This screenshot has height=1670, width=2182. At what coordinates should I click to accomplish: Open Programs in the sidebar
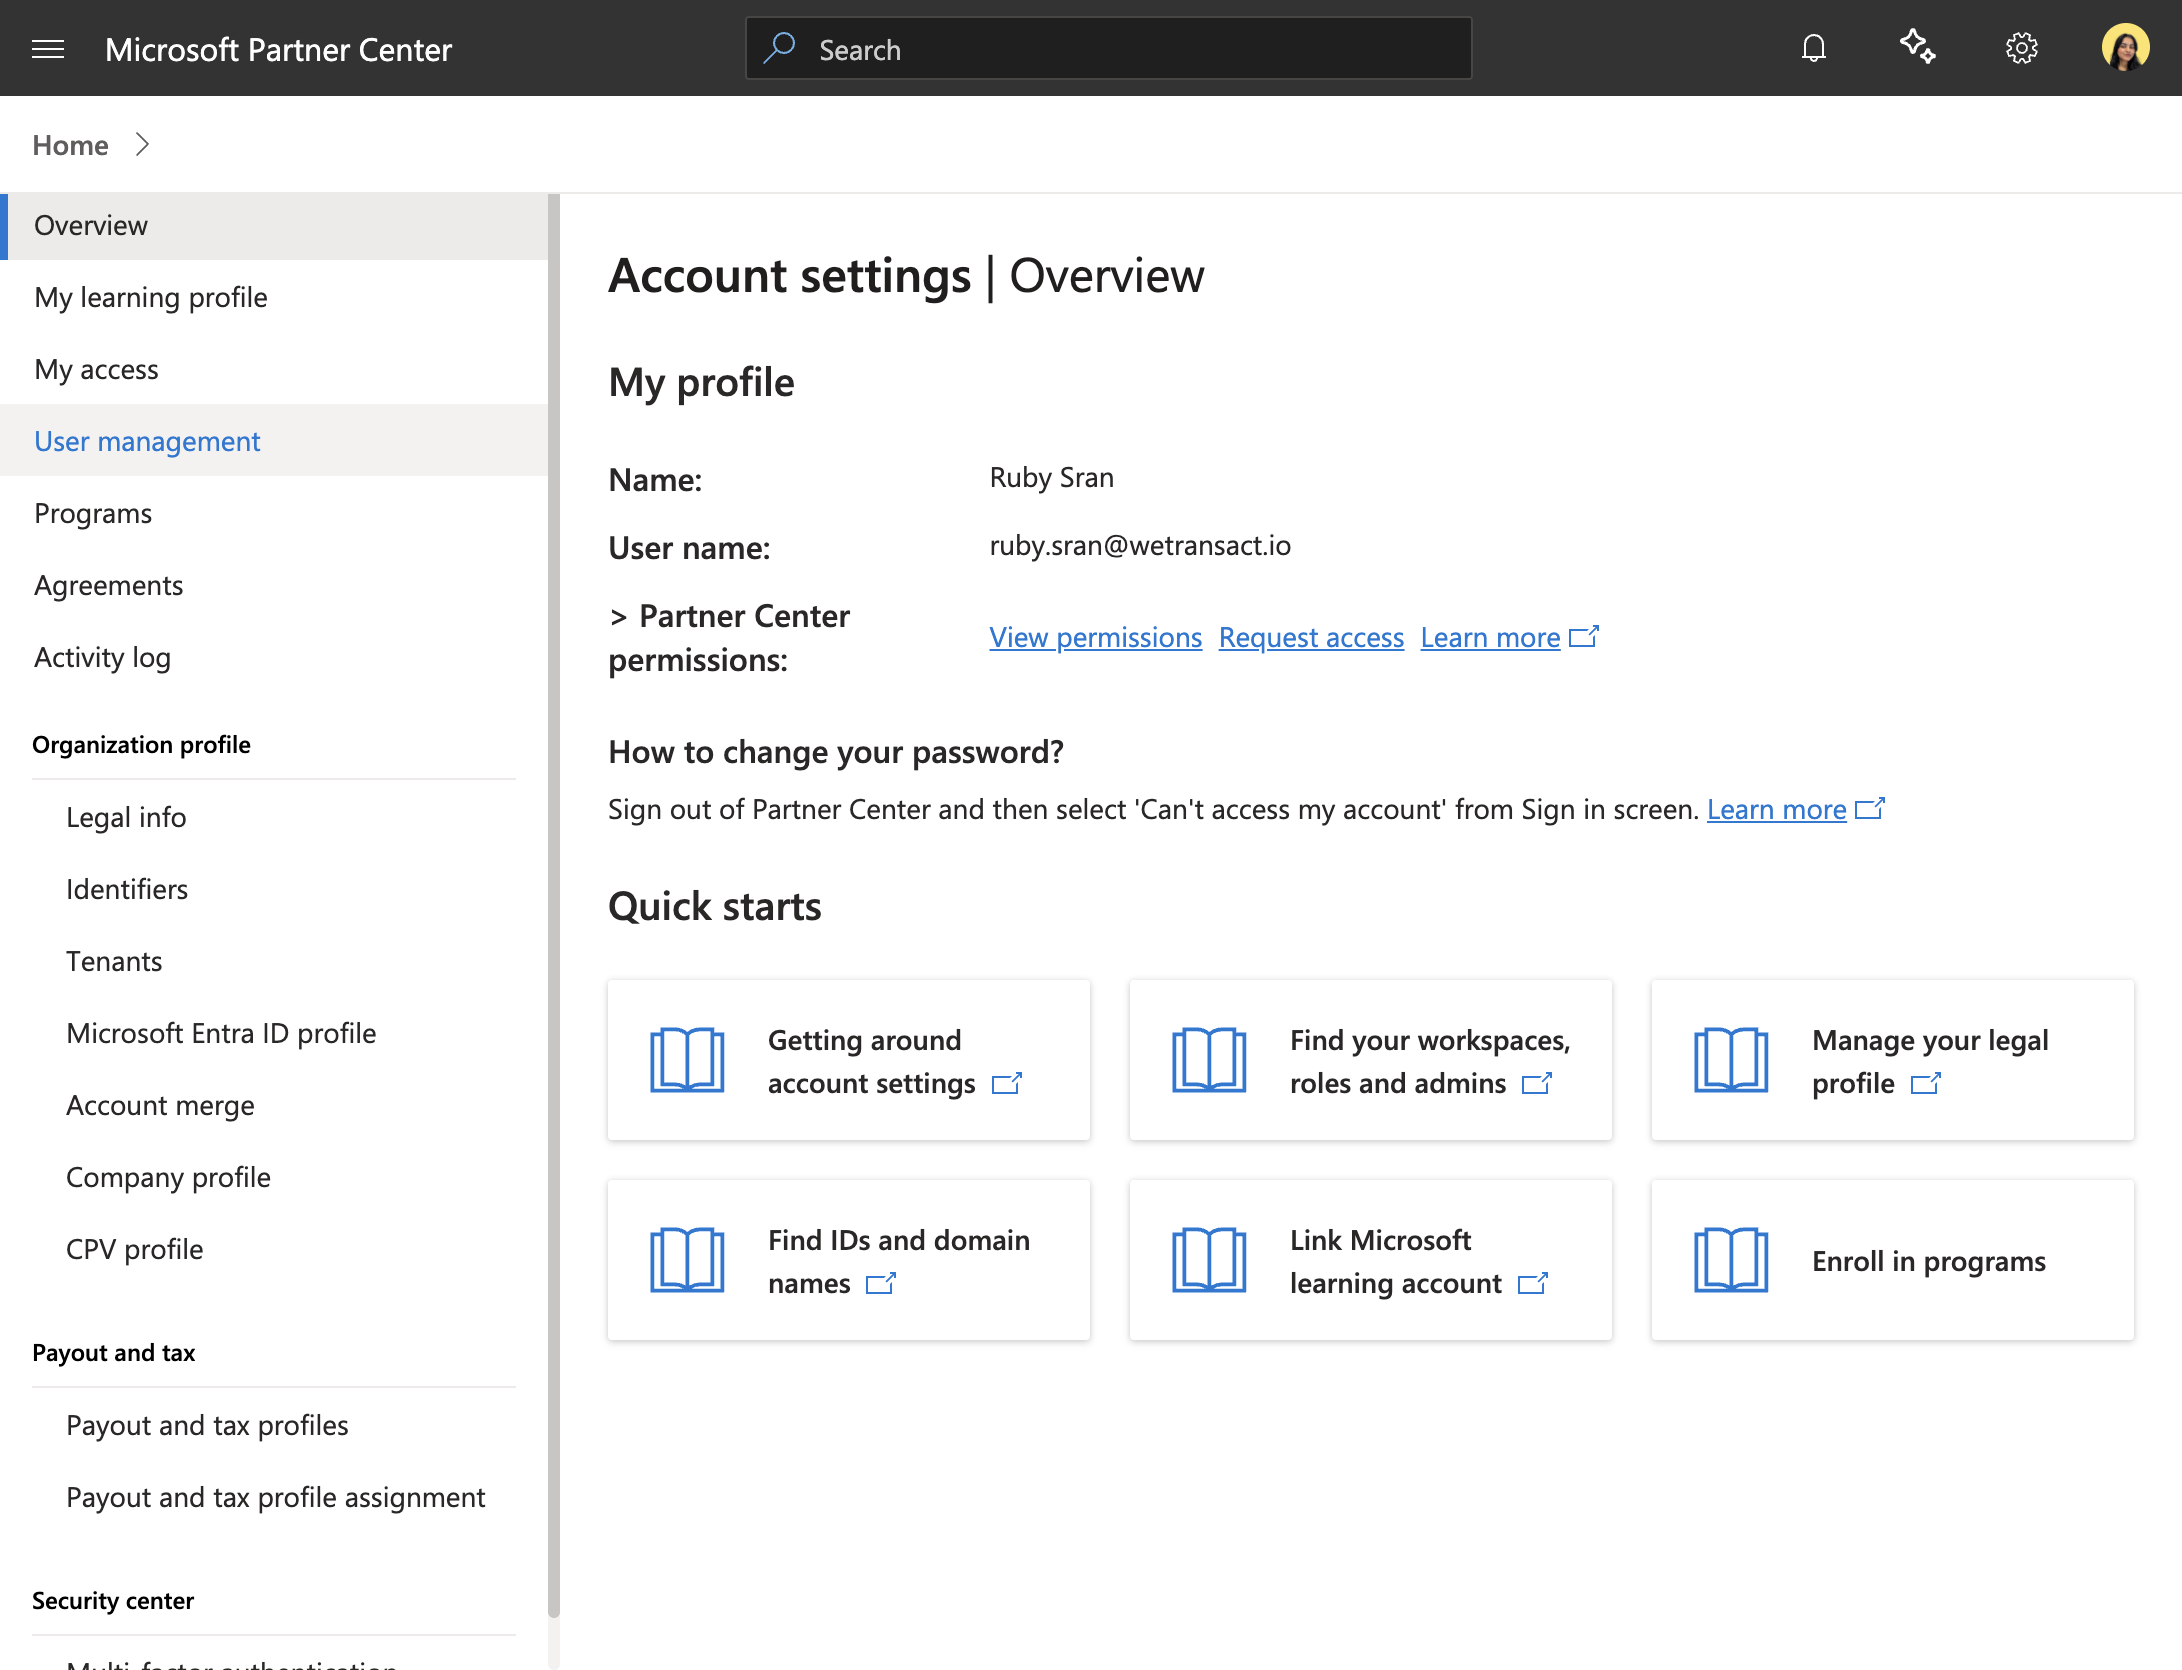coord(274,513)
